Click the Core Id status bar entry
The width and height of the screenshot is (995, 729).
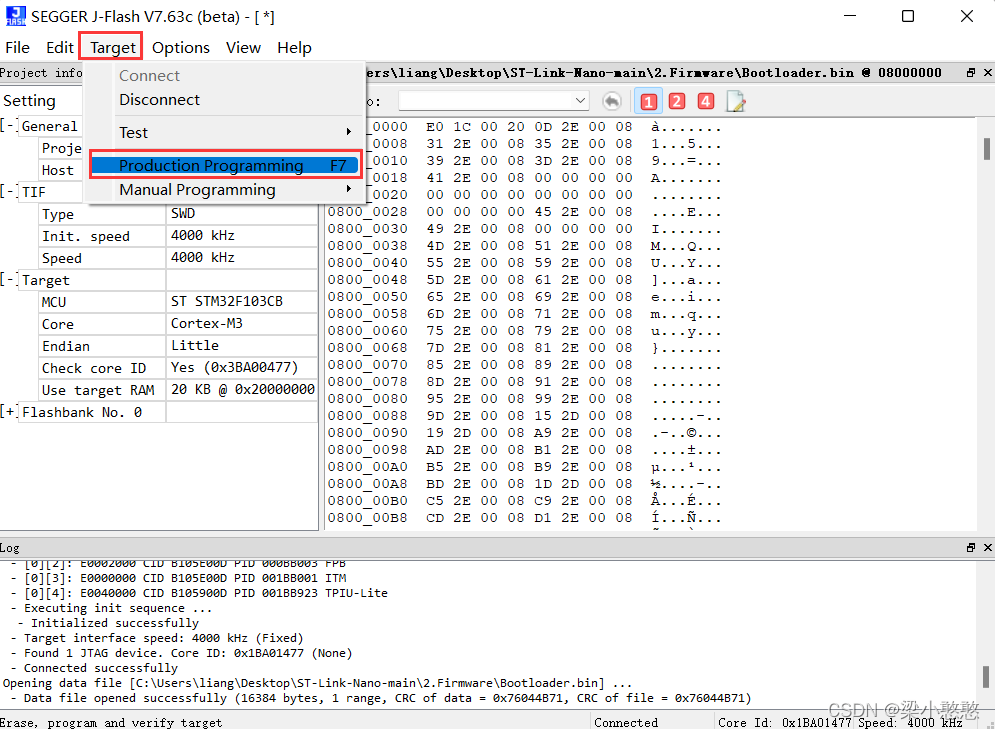(x=784, y=723)
